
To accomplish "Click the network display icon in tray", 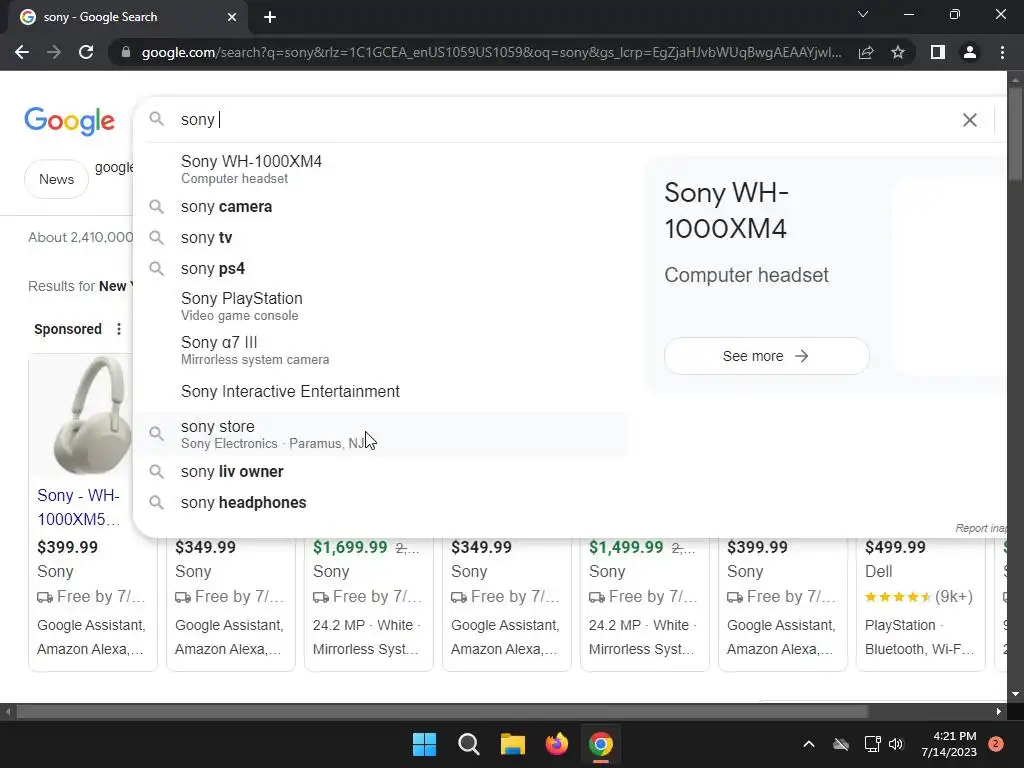I will tap(872, 744).
